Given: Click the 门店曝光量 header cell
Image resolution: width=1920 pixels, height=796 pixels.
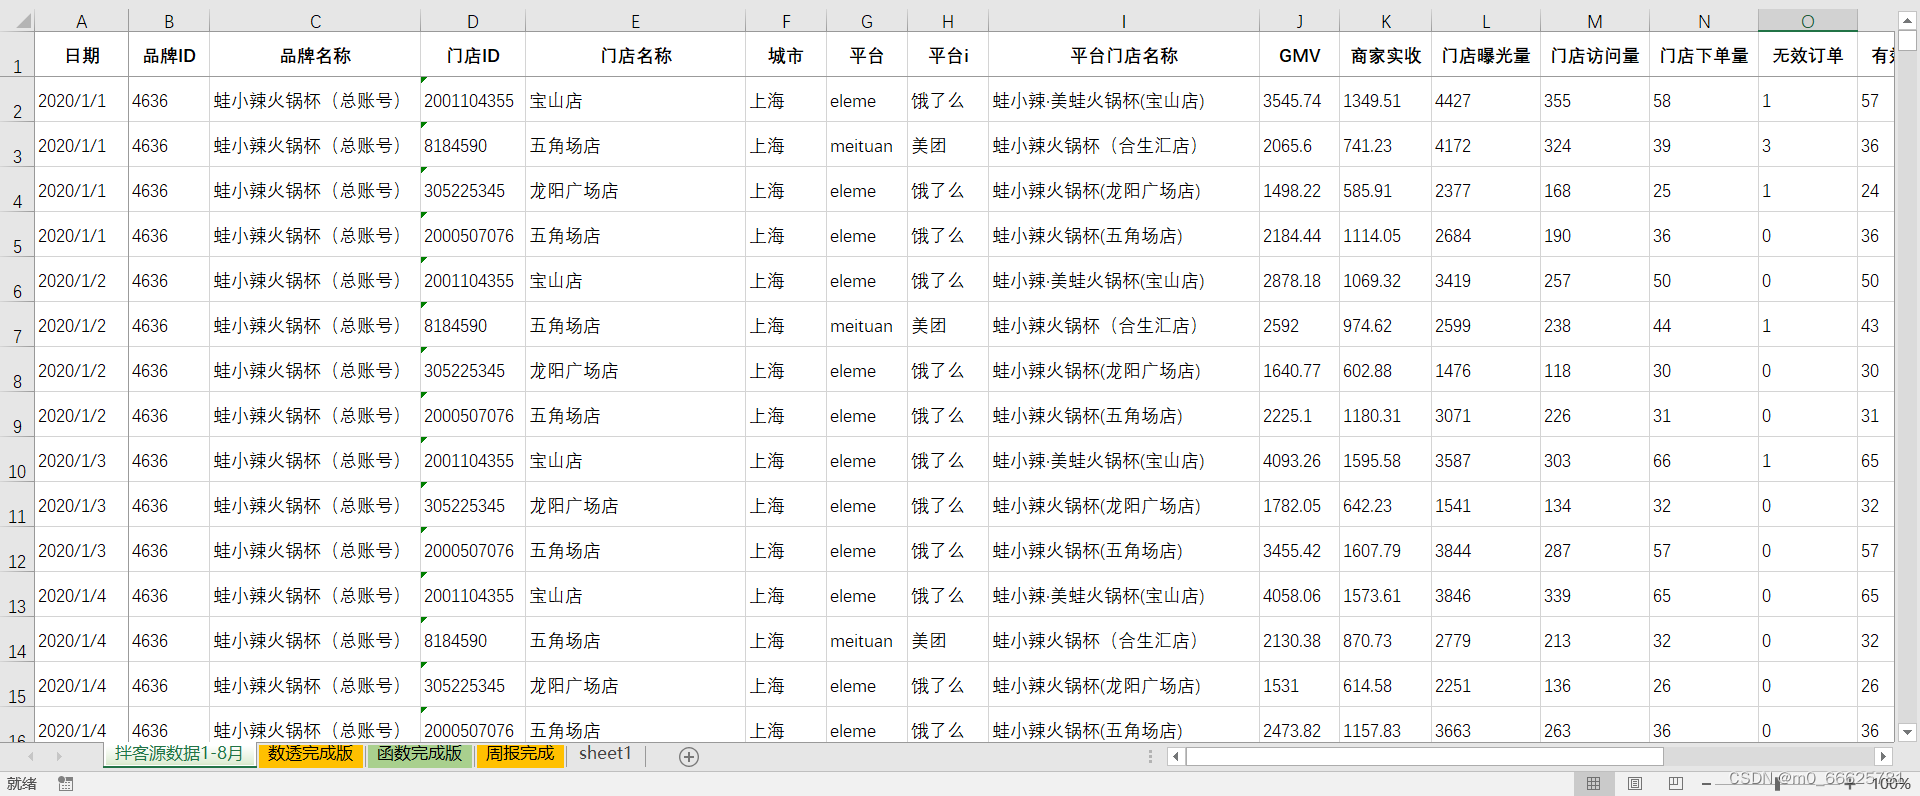Looking at the screenshot, I should click(x=1486, y=56).
